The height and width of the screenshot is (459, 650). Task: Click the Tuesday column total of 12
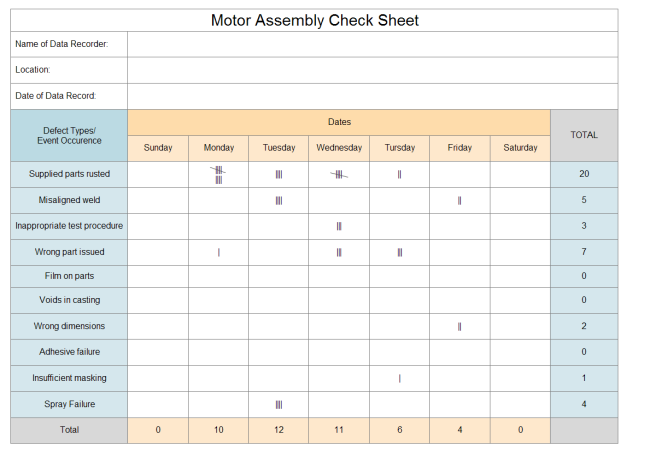279,430
